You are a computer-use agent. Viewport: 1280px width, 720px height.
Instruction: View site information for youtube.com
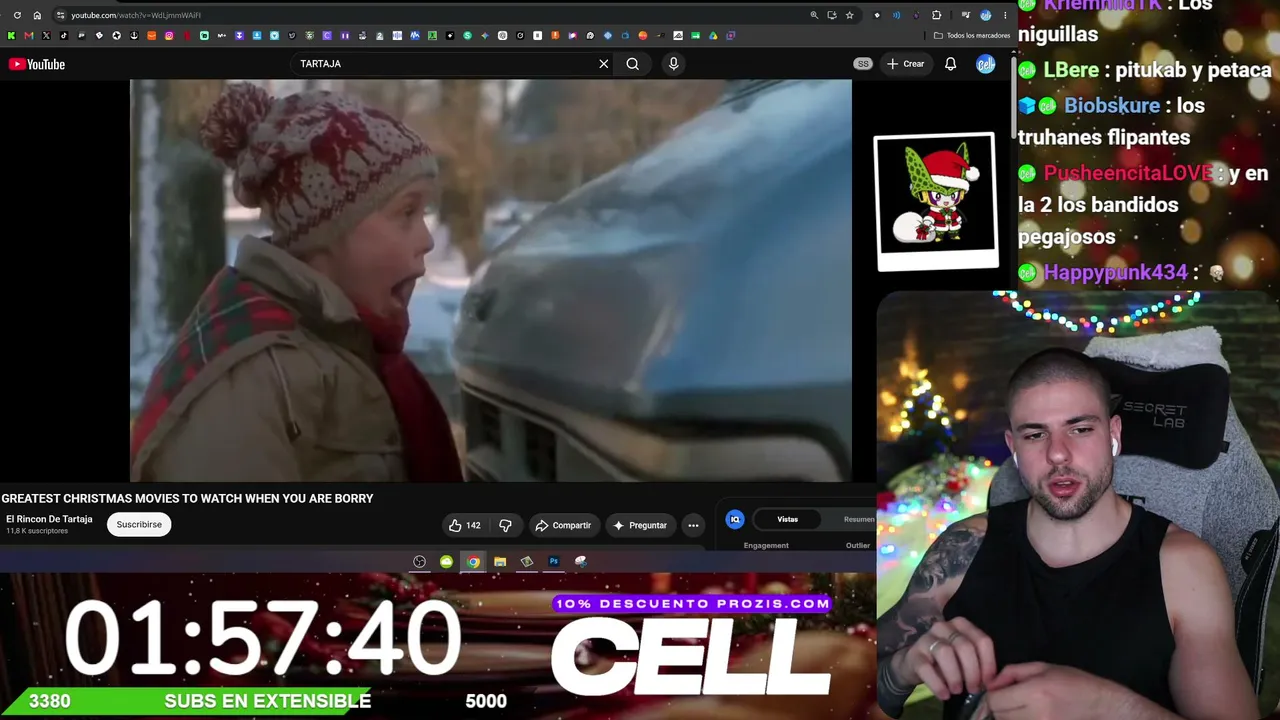[x=60, y=15]
